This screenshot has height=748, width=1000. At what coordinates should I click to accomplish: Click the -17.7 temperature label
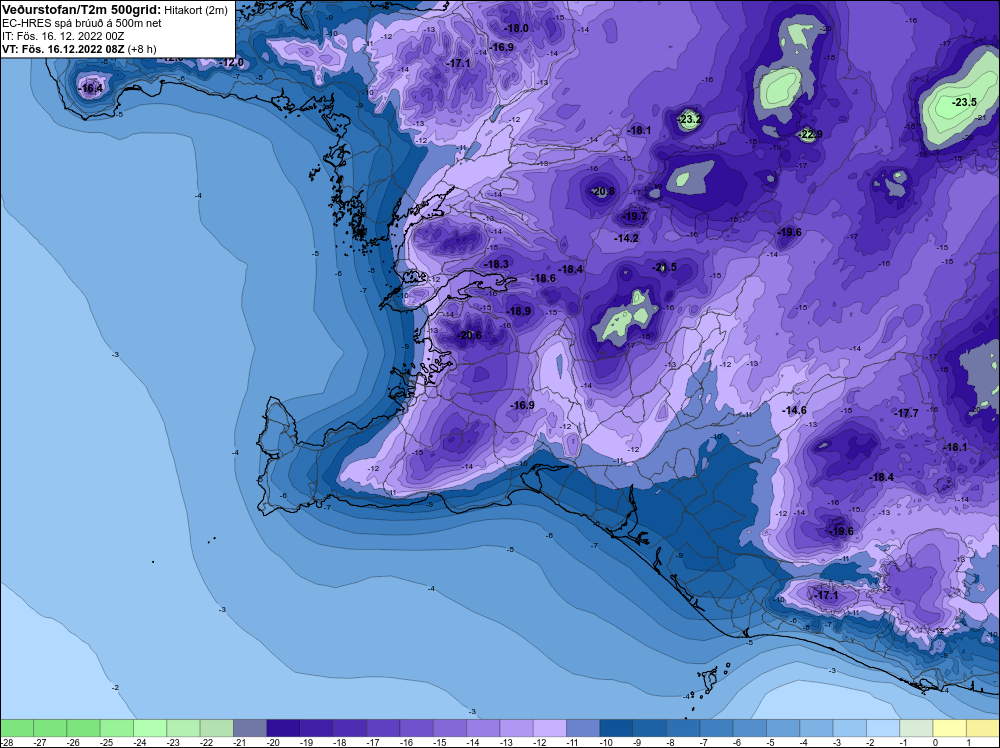[x=907, y=413]
